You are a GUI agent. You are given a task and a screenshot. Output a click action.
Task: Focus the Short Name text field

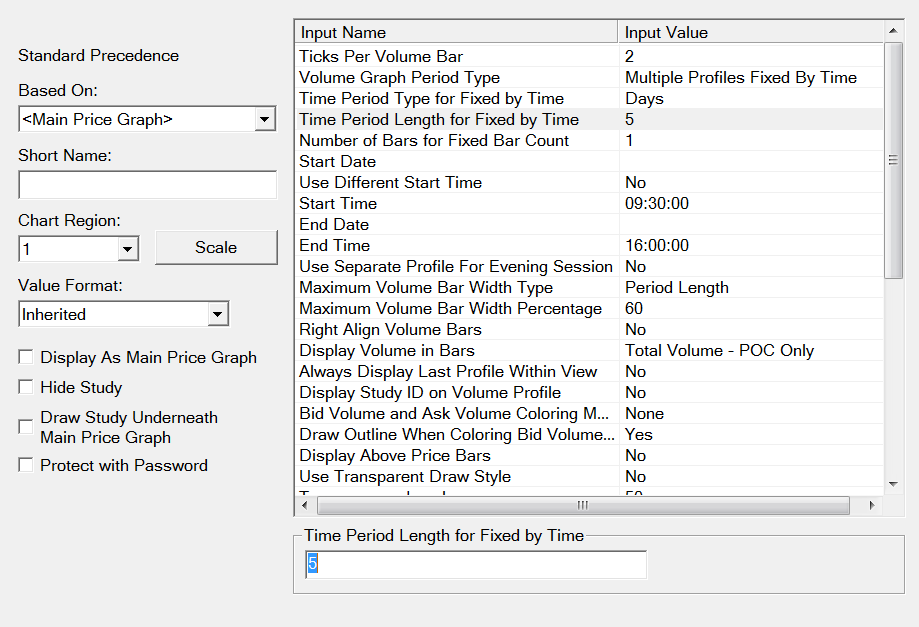(x=147, y=185)
